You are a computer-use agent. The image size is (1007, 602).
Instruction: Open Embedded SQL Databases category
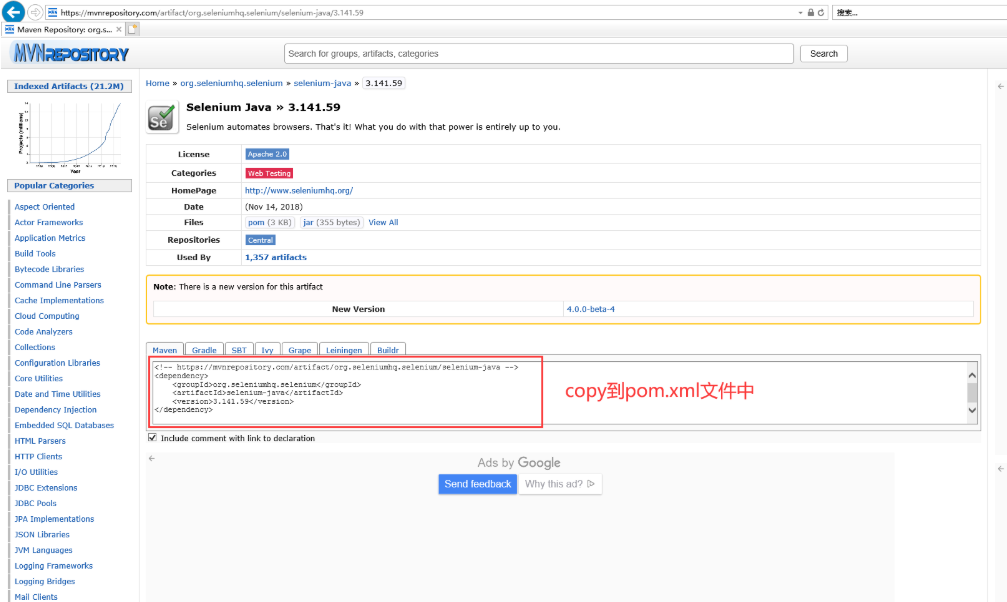tap(64, 425)
